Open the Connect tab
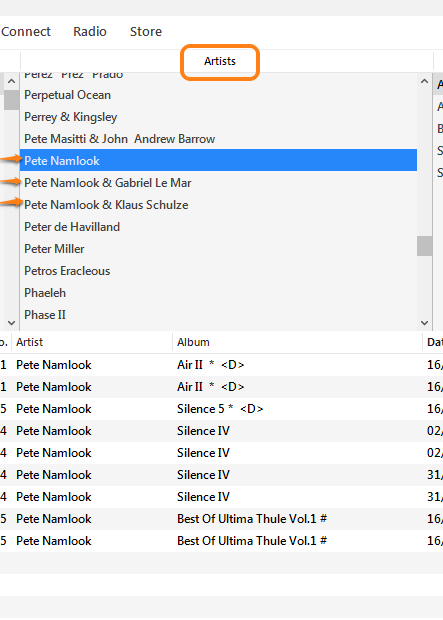Viewport: 443px width, 620px height. (x=26, y=32)
